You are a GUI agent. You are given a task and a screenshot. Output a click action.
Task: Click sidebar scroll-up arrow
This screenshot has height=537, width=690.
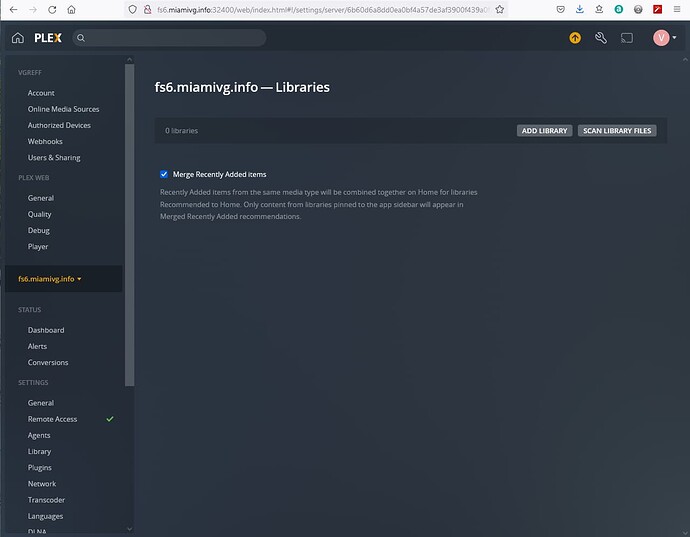click(x=129, y=59)
